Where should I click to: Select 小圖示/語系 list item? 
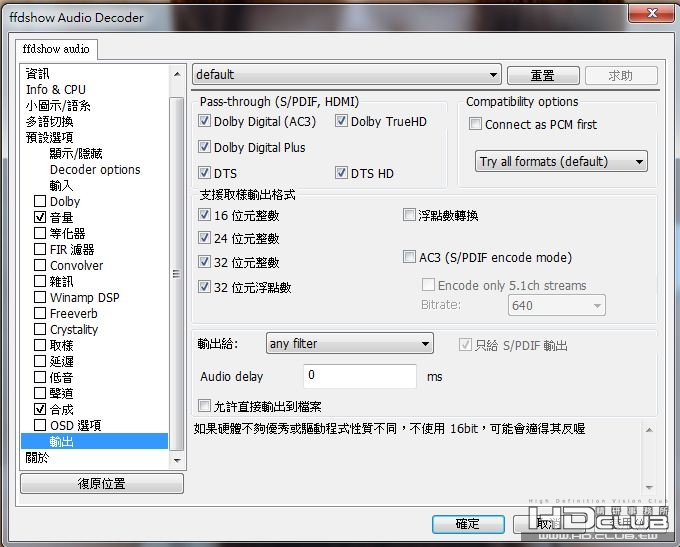click(x=58, y=105)
